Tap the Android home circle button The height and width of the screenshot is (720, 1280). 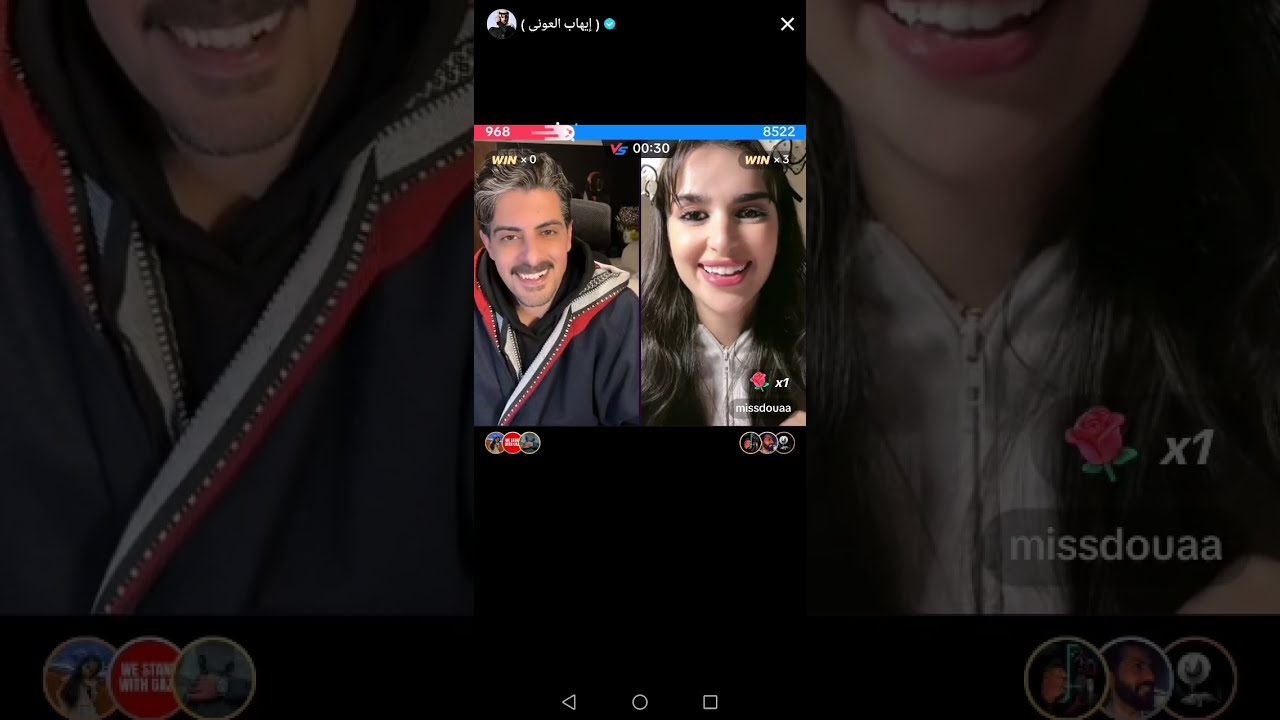click(640, 702)
